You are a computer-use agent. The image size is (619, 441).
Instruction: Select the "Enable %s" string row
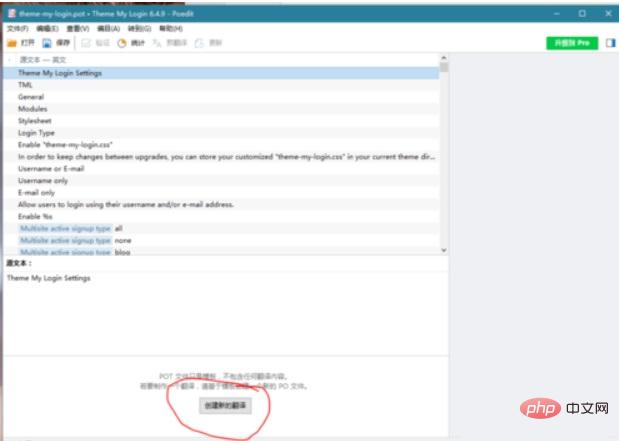[35, 216]
